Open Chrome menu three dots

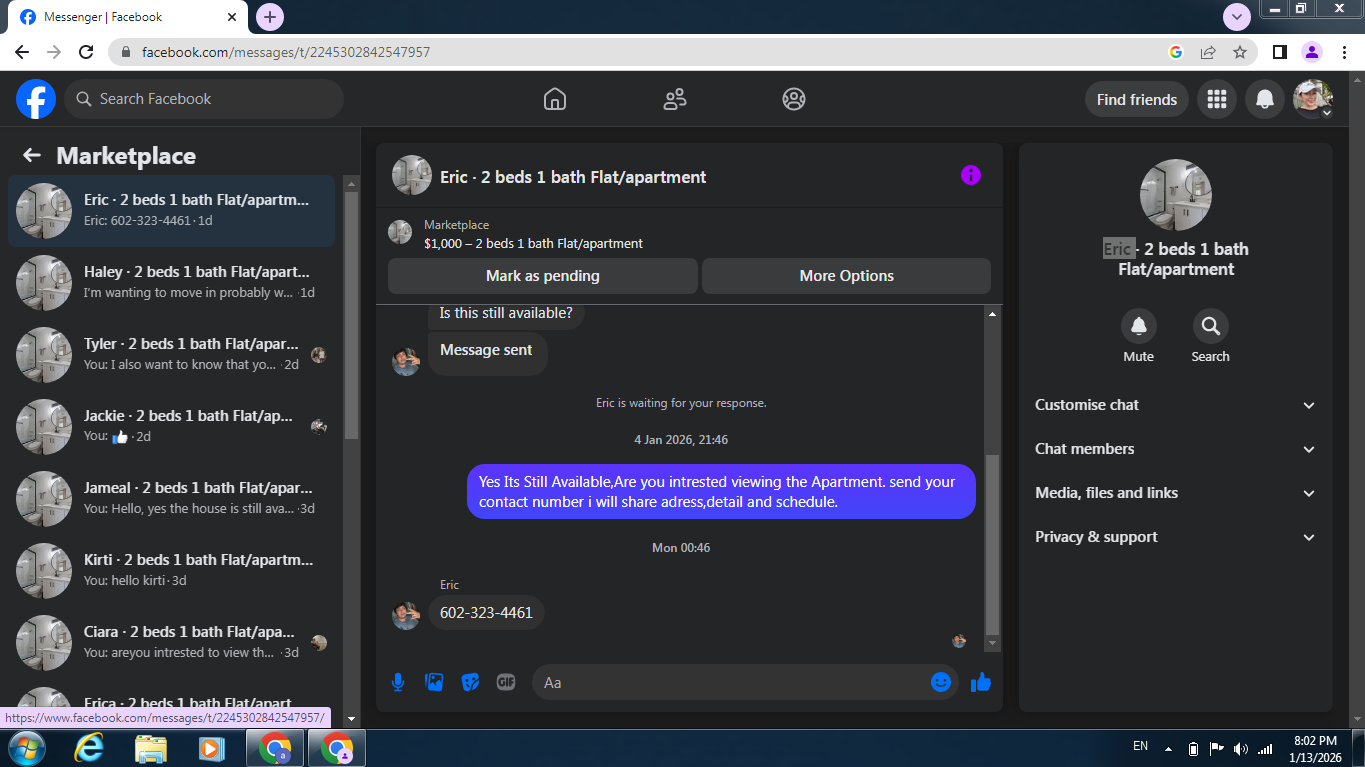click(x=1345, y=52)
